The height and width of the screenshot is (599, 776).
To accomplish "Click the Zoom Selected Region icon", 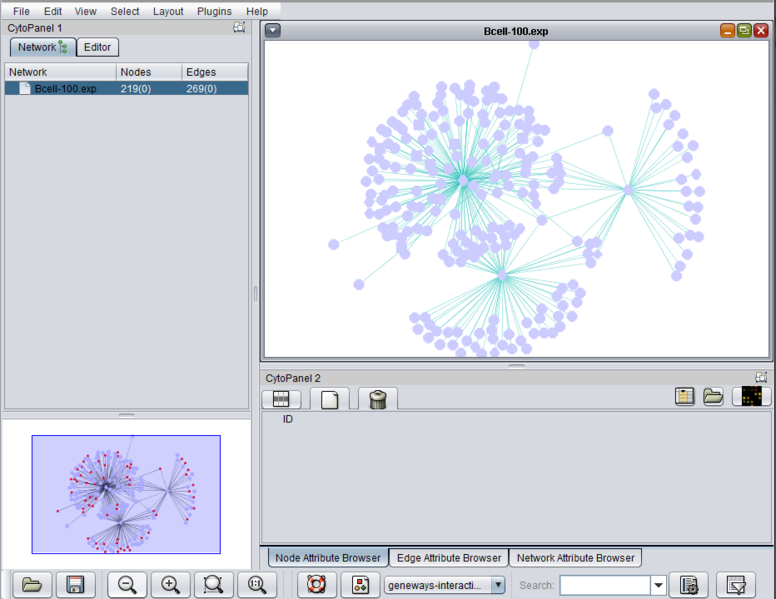I will [213, 585].
